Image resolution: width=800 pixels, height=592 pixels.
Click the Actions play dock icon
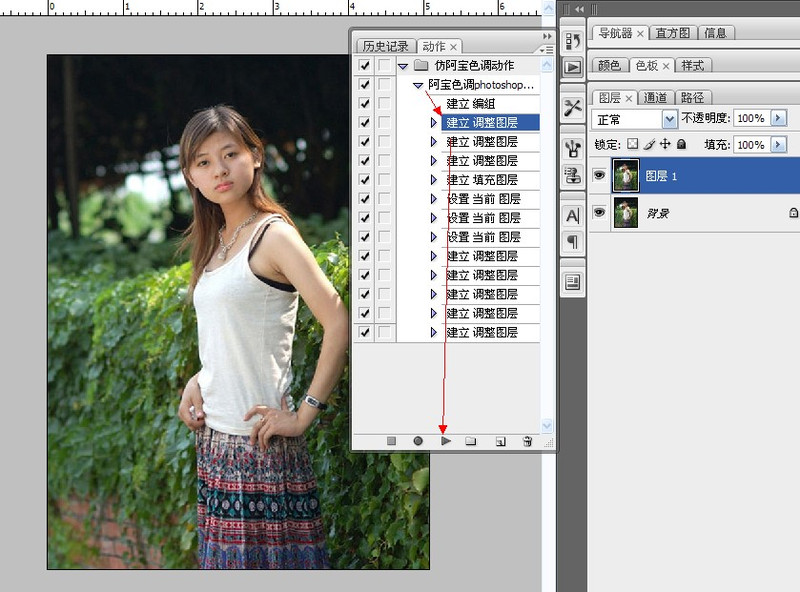[x=572, y=67]
